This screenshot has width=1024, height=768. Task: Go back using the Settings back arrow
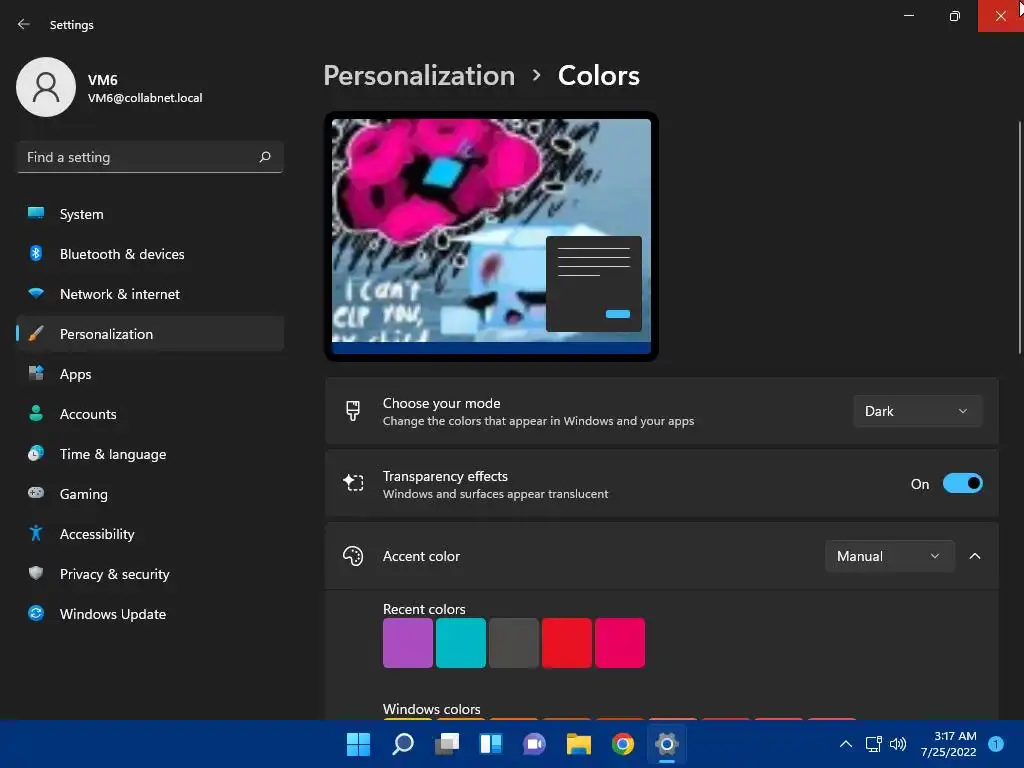click(x=24, y=24)
